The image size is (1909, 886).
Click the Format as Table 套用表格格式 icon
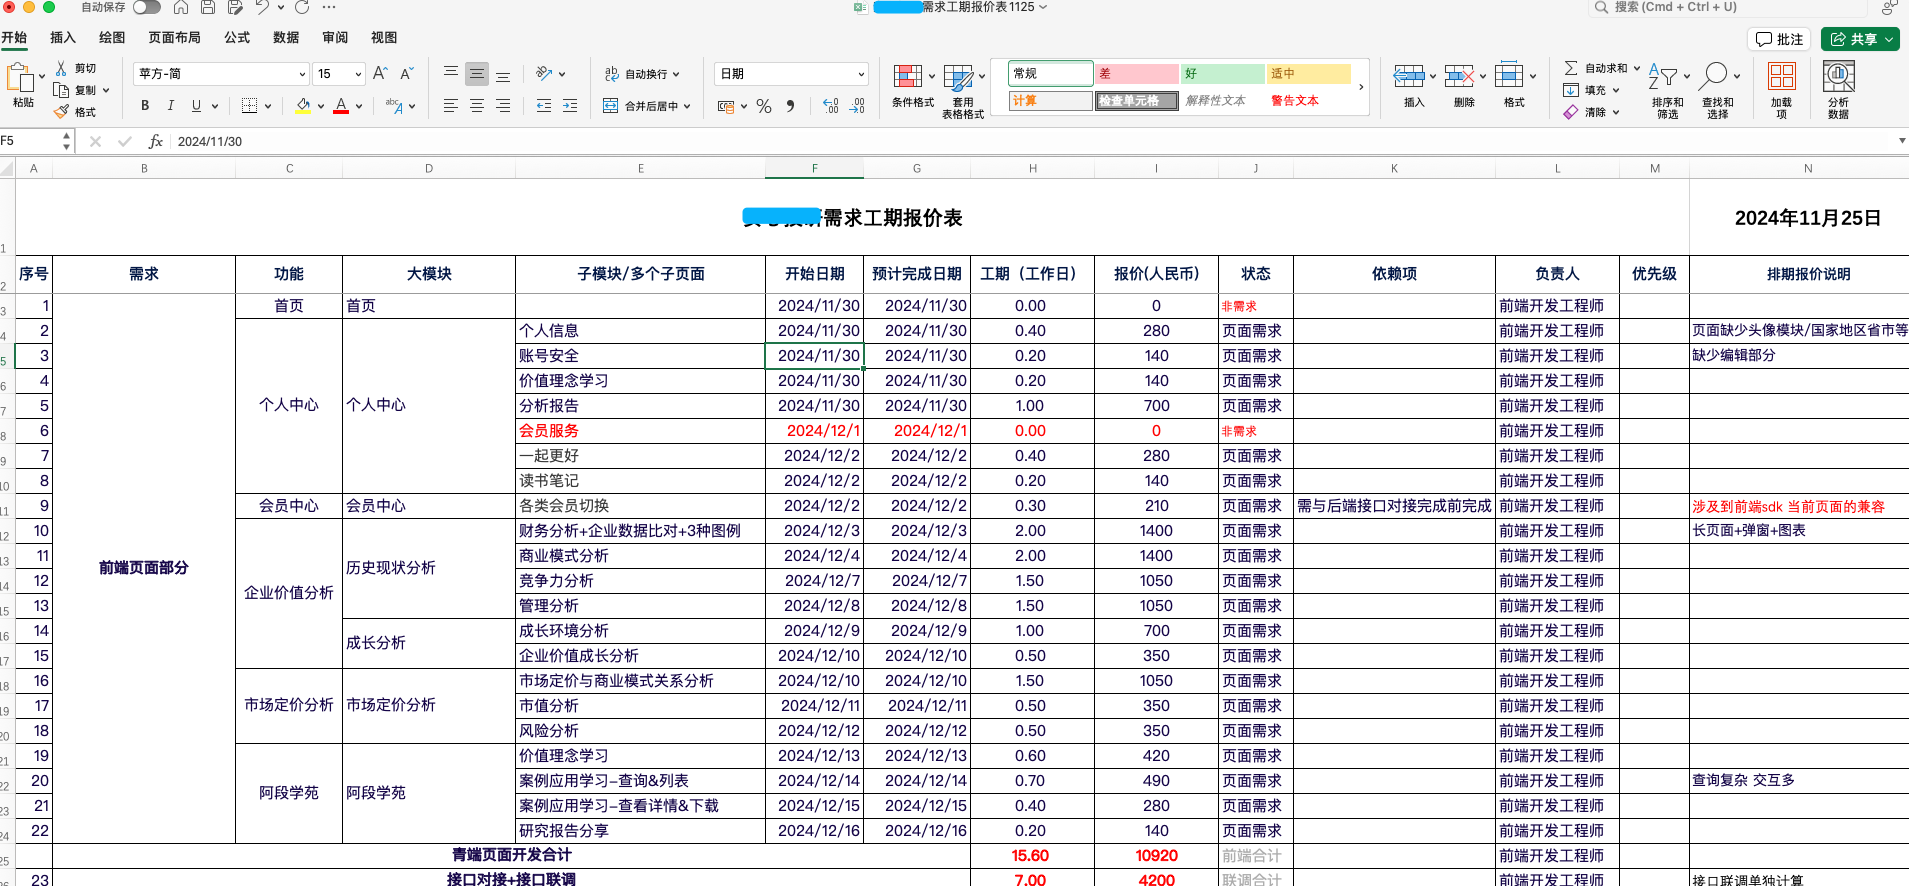(958, 78)
